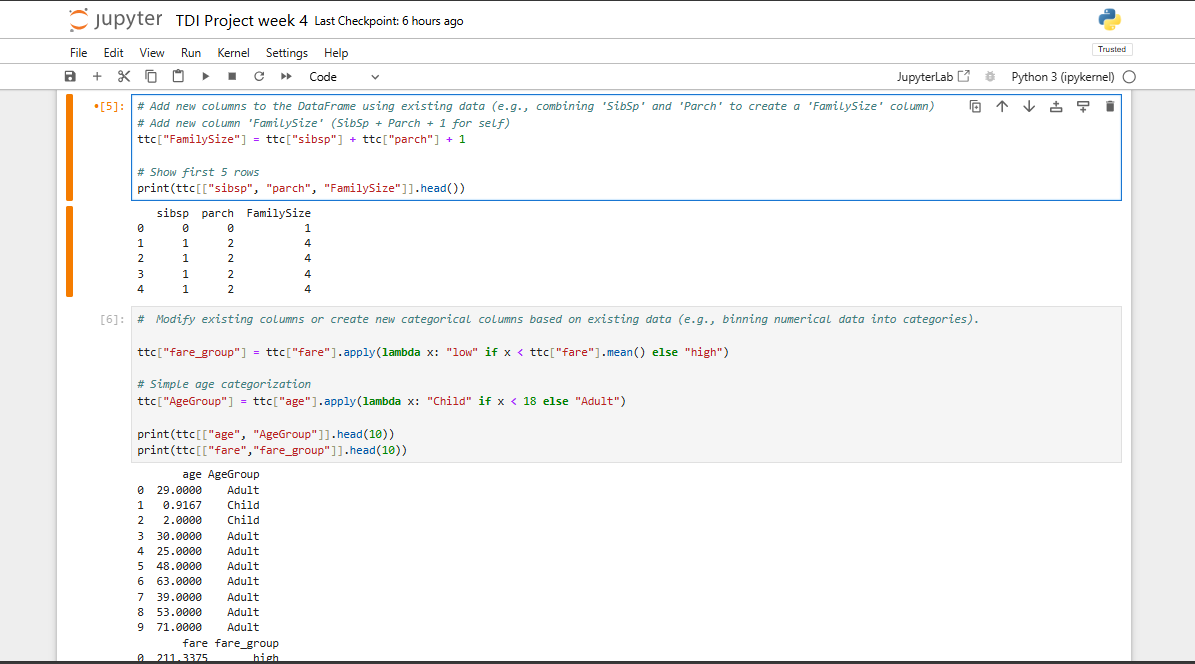Restart kernel and run all cells
This screenshot has width=1195, height=664.
click(287, 76)
